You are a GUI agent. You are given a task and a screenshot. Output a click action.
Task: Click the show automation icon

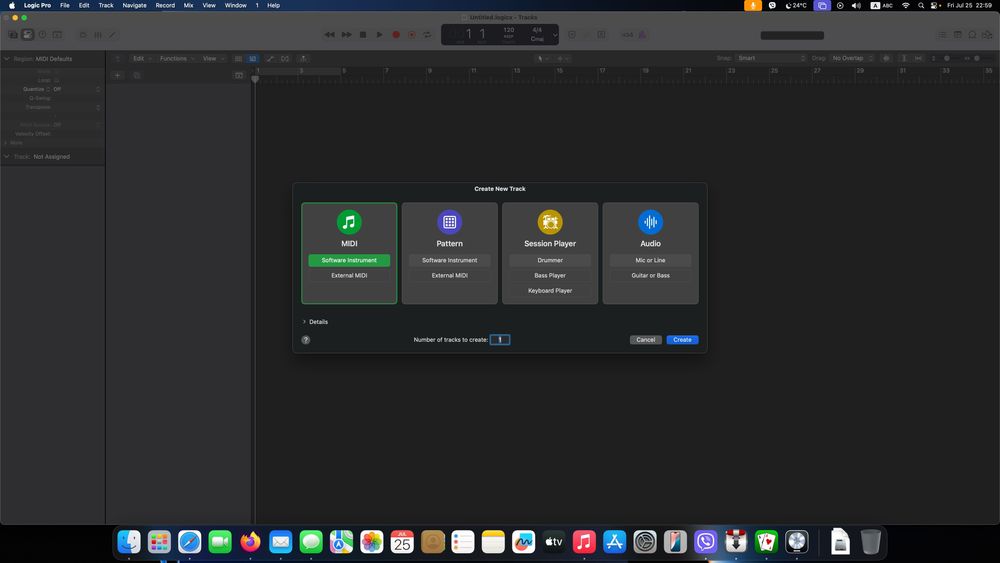click(x=270, y=59)
